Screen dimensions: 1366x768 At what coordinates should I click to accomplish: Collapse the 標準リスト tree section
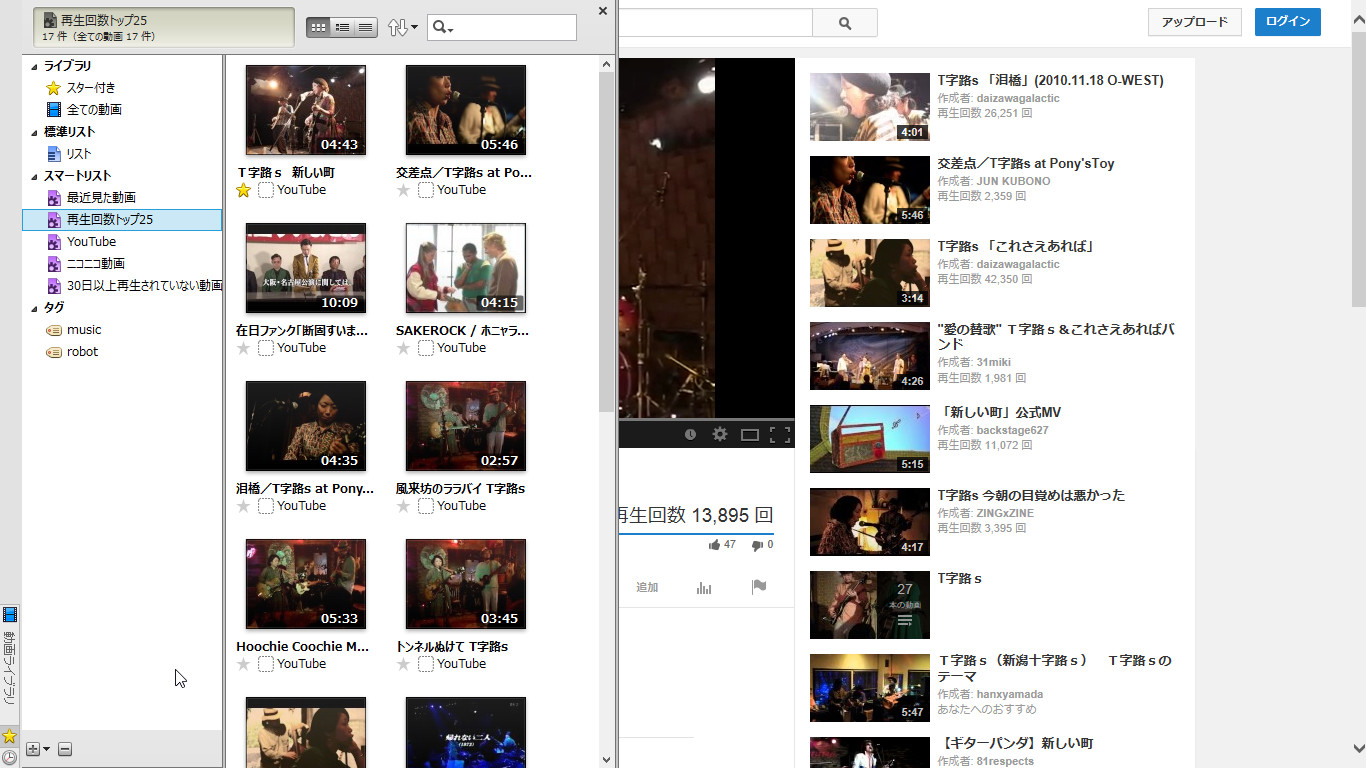click(35, 132)
